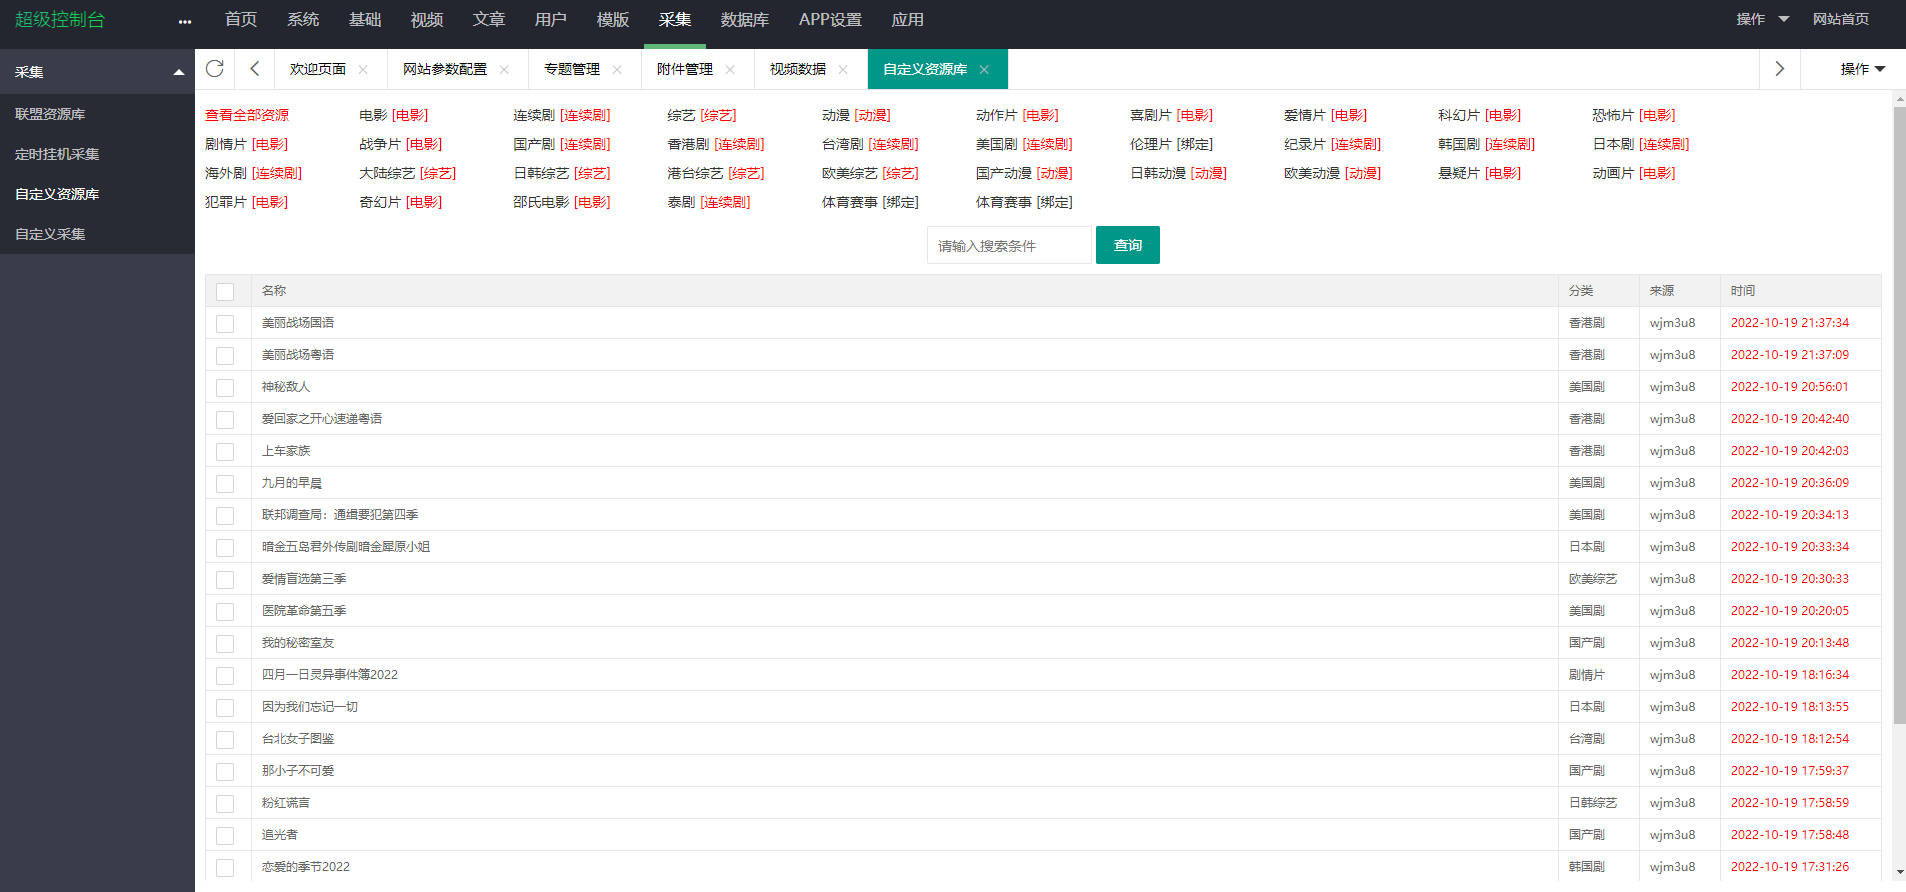This screenshot has width=1906, height=892.
Task: Click the 查询 search button
Action: pos(1128,245)
